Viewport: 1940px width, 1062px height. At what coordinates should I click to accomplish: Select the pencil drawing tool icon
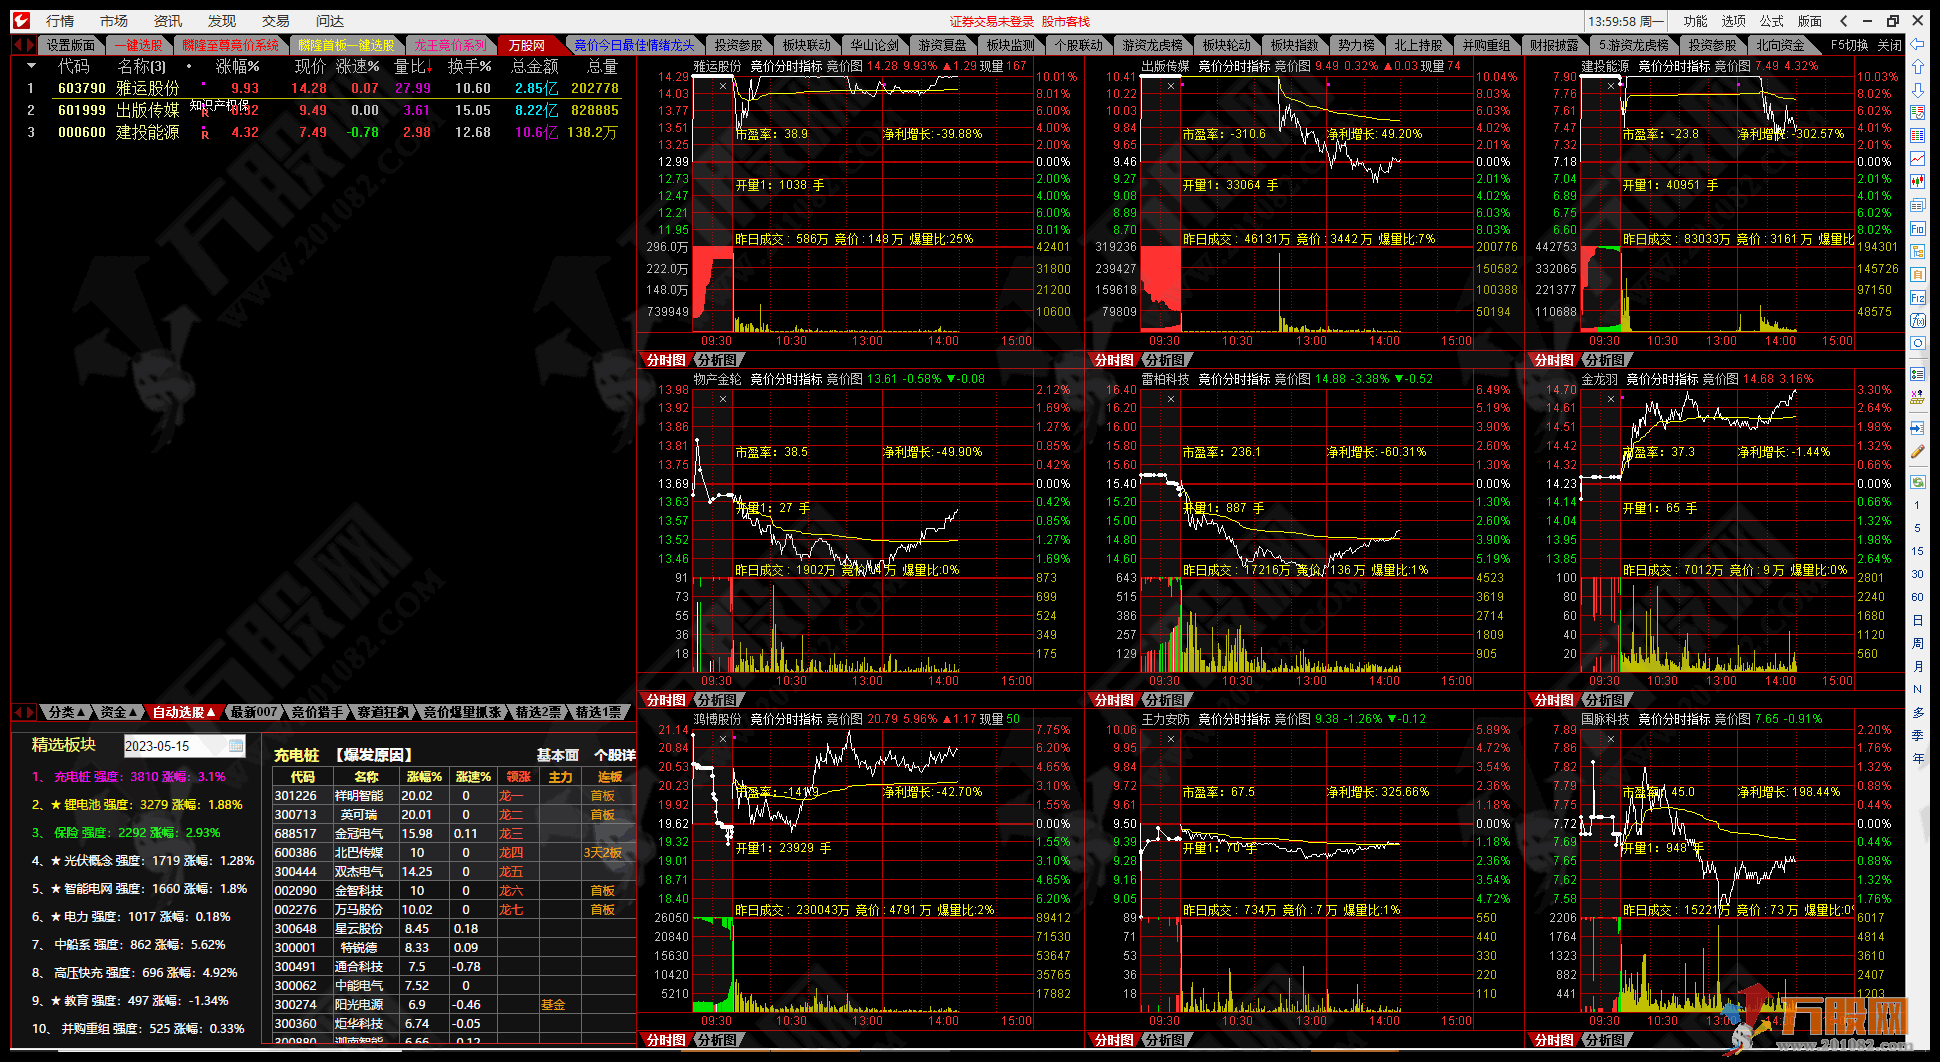[x=1917, y=451]
